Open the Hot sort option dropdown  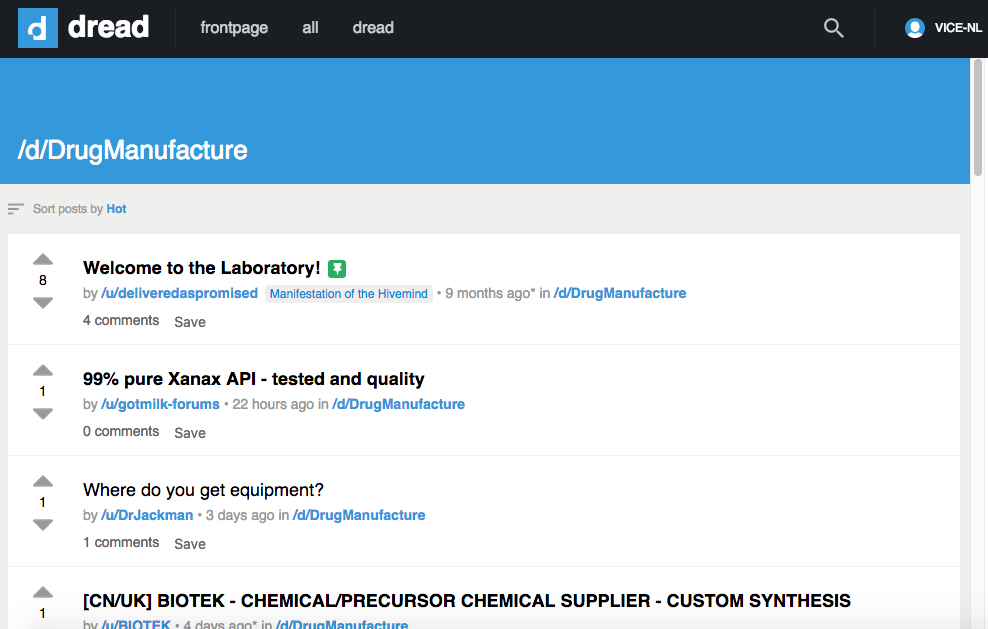click(x=116, y=209)
